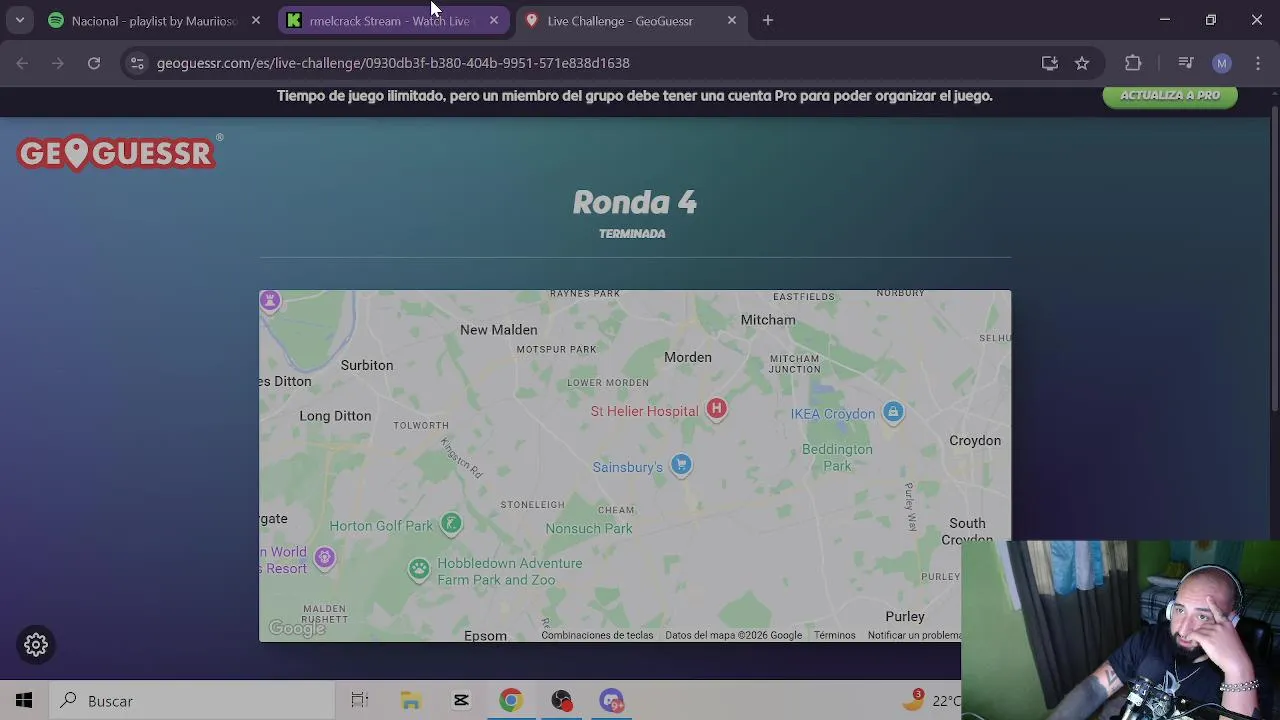Viewport: 1280px width, 720px height.
Task: Go back with browser back arrow
Action: [22, 63]
